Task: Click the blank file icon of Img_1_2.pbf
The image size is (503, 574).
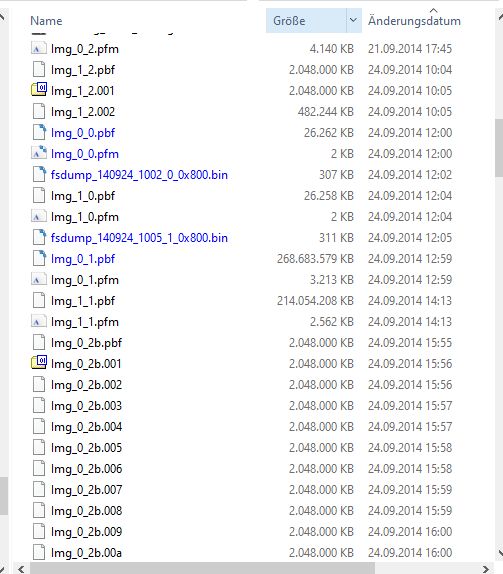Action: pos(39,70)
